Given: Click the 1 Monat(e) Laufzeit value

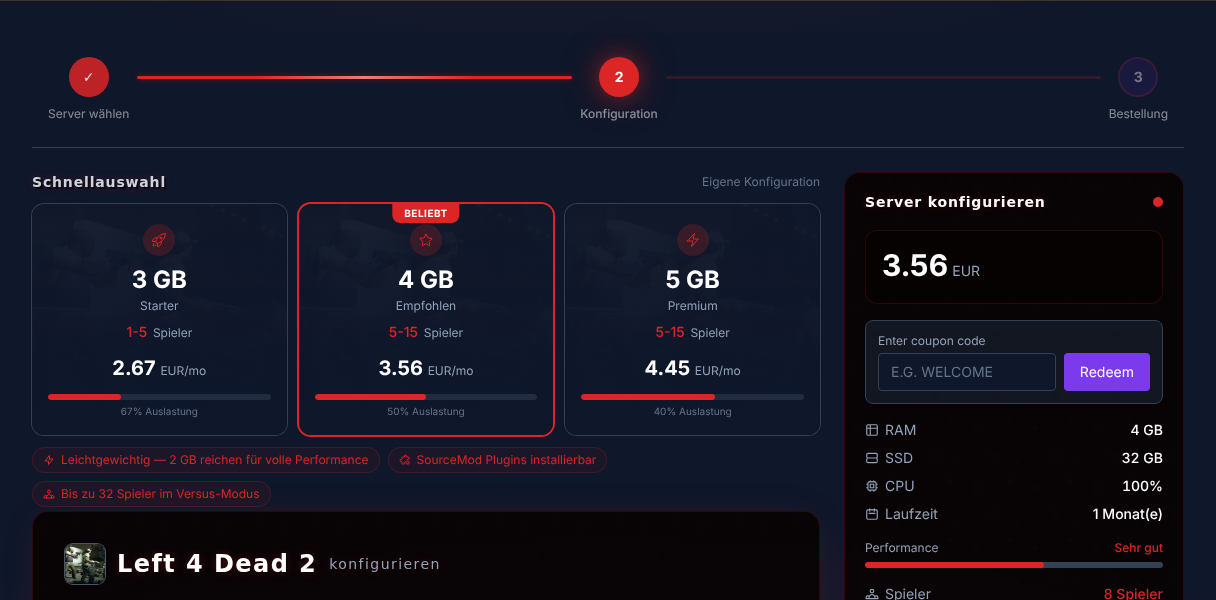Looking at the screenshot, I should point(1127,514).
